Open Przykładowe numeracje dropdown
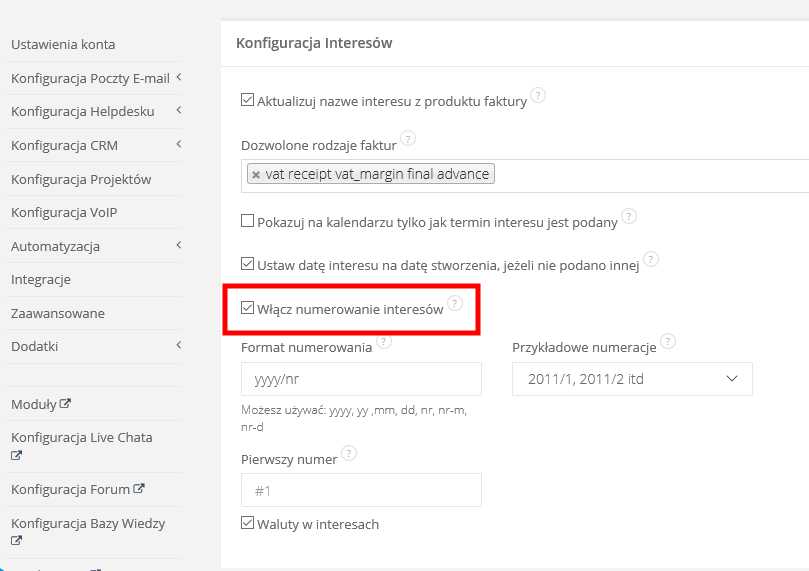 pyautogui.click(x=632, y=379)
